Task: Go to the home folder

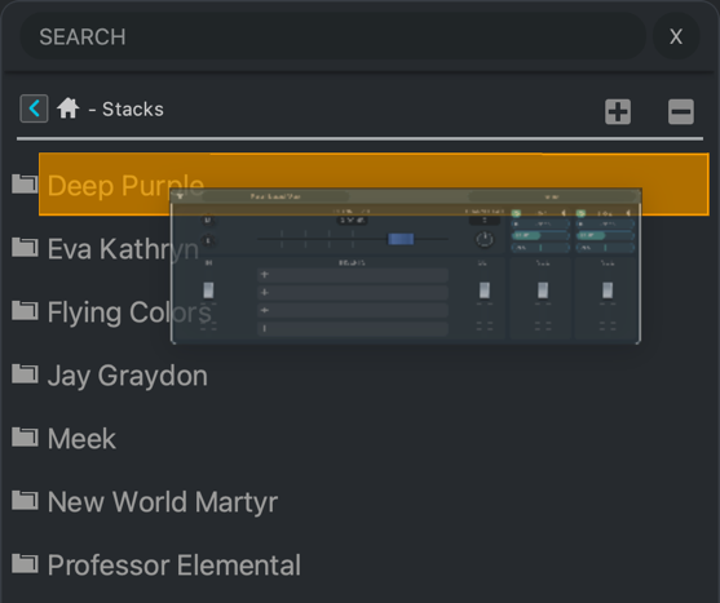Action: coord(68,108)
